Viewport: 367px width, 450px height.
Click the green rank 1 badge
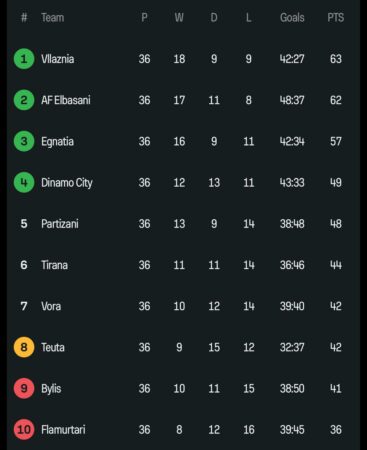point(24,59)
